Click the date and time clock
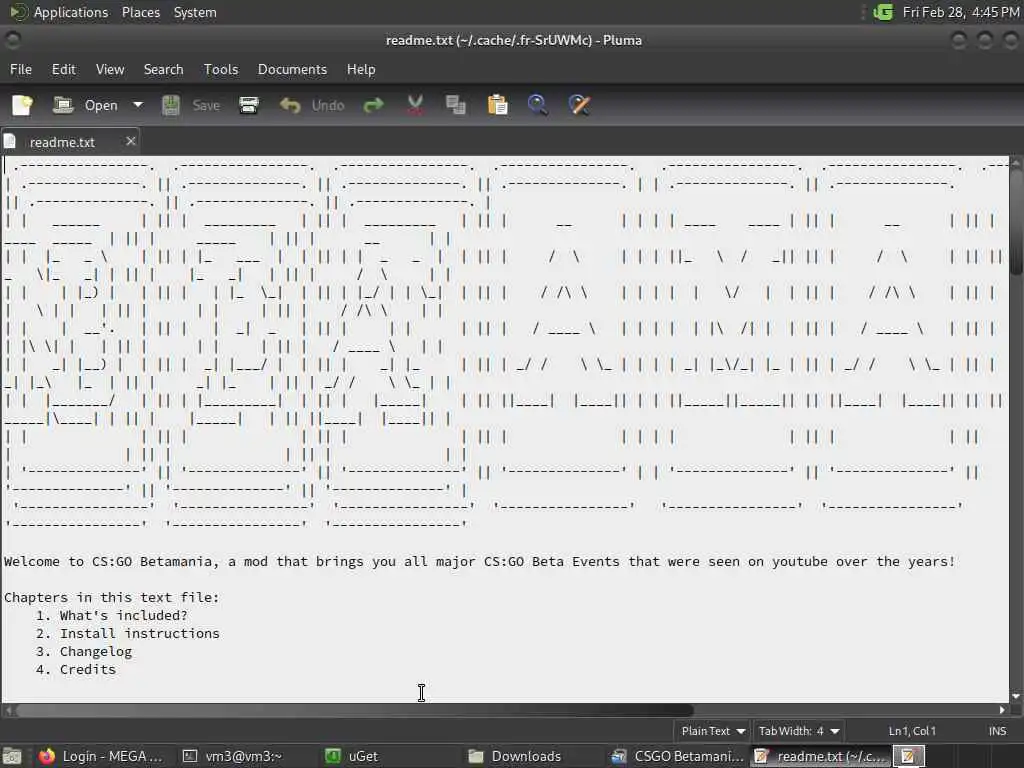 tap(961, 12)
